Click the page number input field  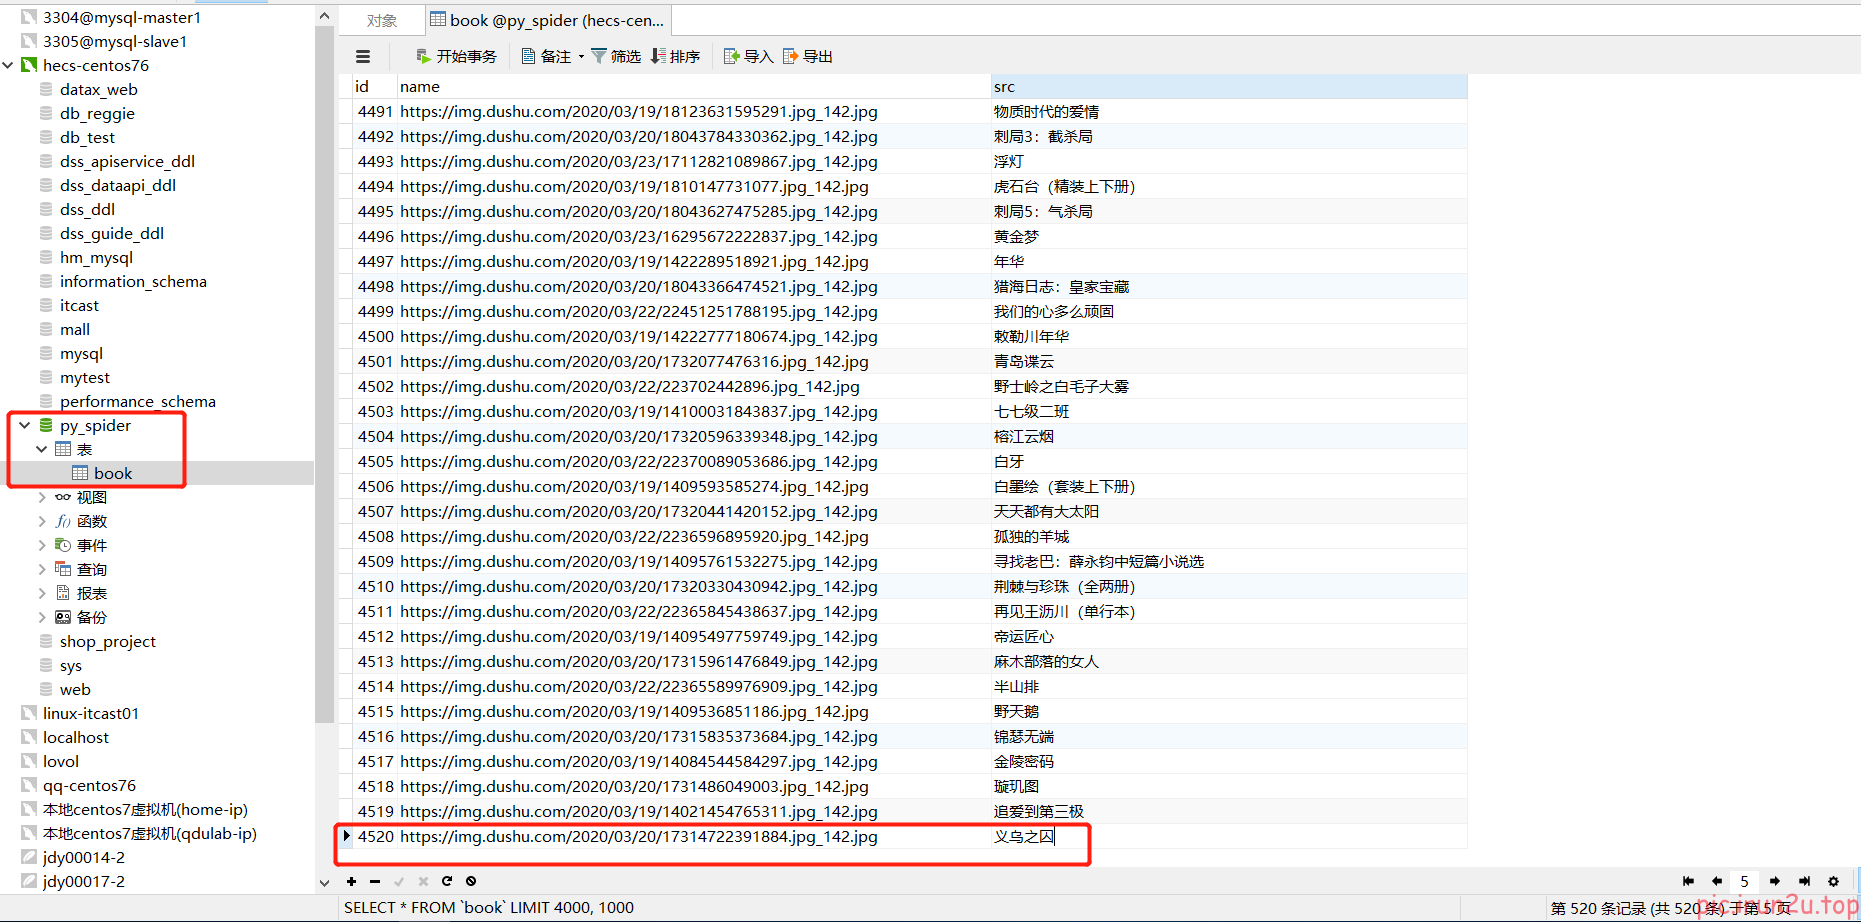1745,881
